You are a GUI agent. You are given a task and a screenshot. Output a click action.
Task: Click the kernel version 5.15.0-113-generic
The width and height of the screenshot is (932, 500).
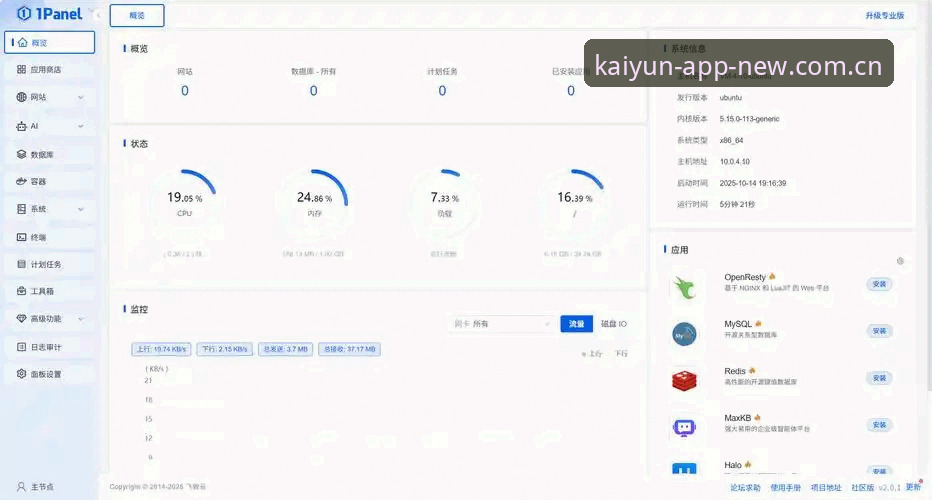(x=749, y=119)
